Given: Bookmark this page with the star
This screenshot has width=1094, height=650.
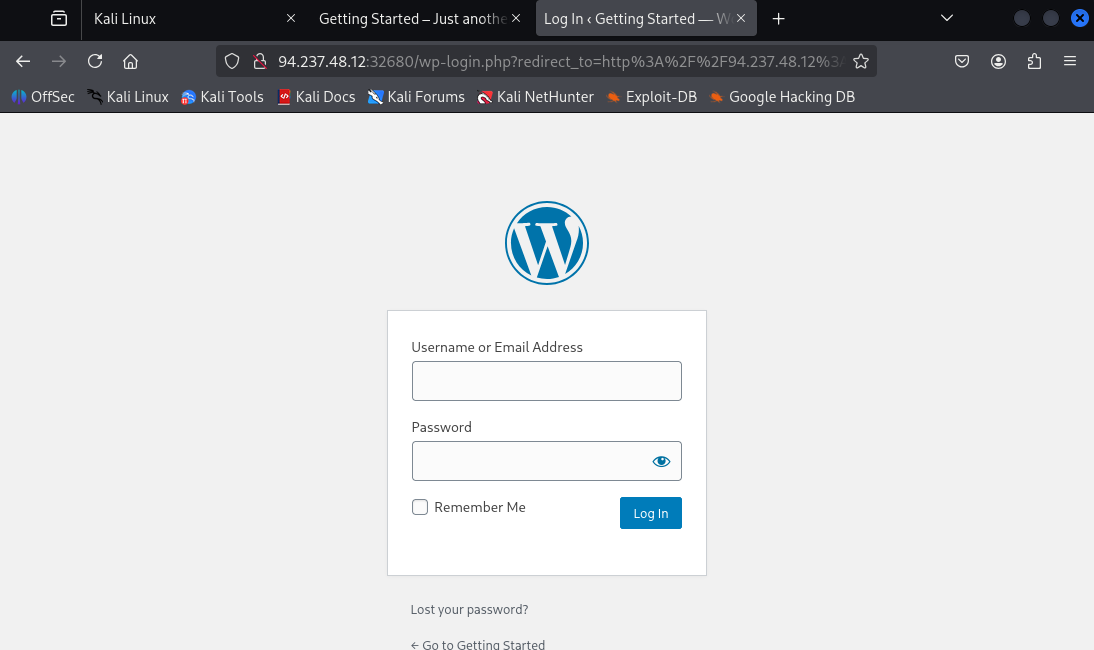Looking at the screenshot, I should 861,61.
